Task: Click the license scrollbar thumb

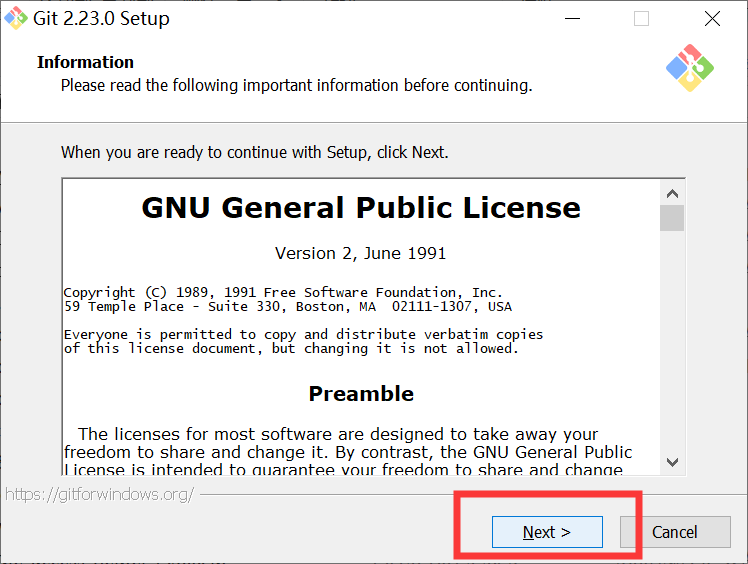Action: (x=672, y=218)
